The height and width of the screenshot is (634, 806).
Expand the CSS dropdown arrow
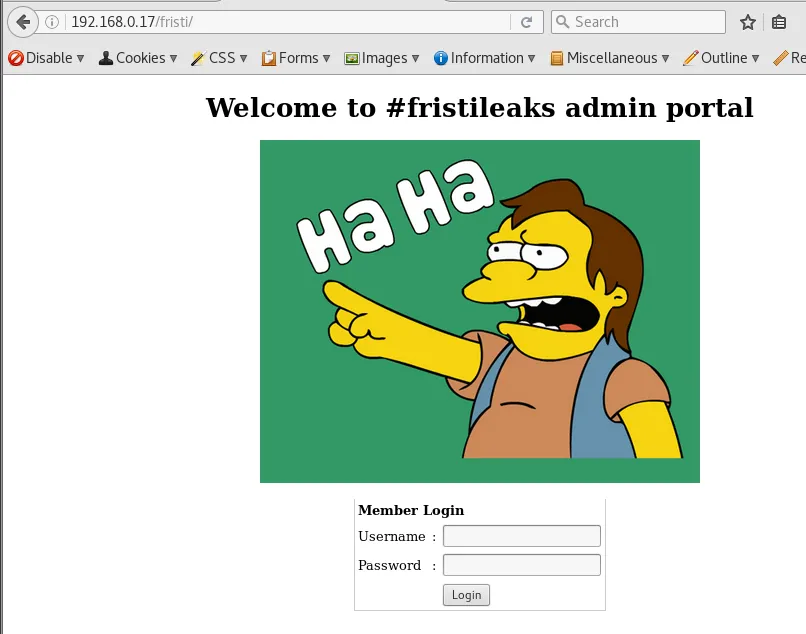click(243, 59)
